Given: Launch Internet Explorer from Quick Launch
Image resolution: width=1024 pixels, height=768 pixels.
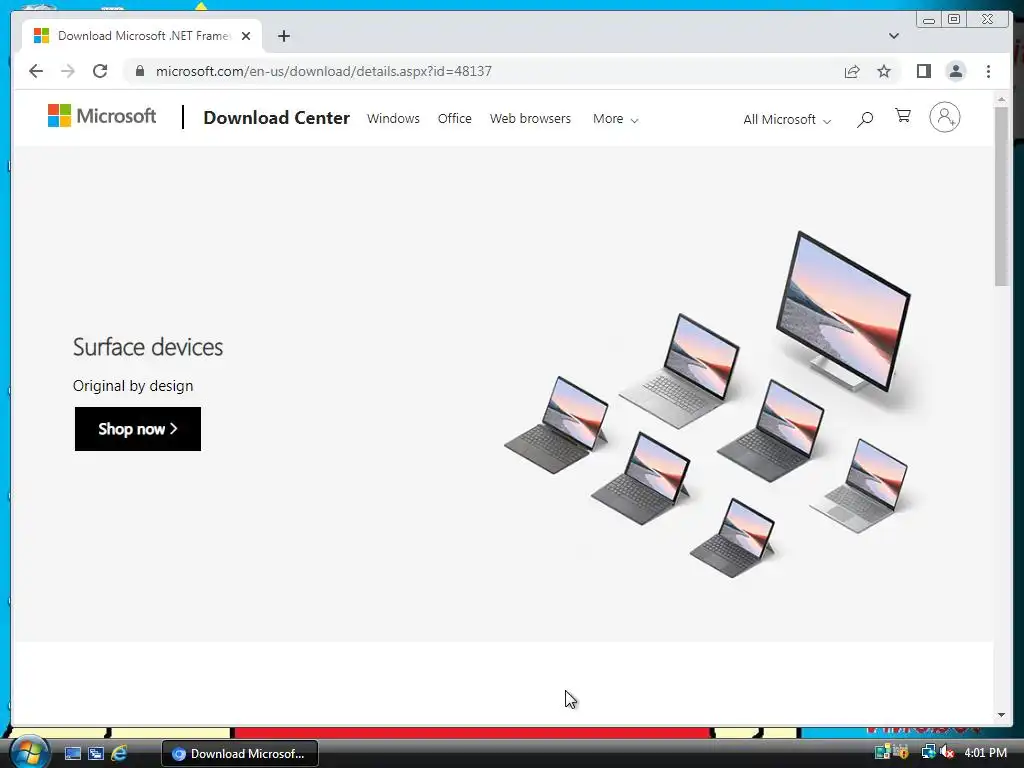Looking at the screenshot, I should tap(119, 754).
